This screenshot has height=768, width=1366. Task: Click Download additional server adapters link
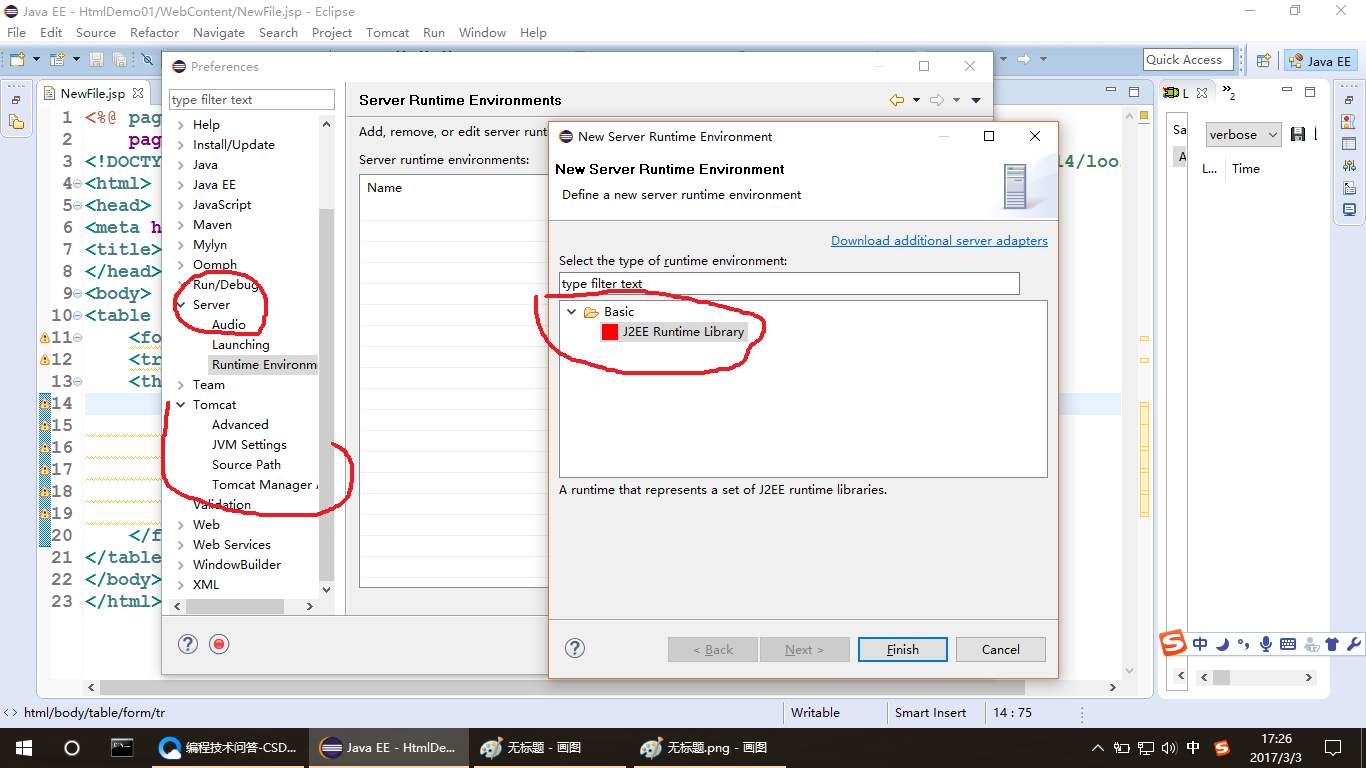[x=939, y=241]
